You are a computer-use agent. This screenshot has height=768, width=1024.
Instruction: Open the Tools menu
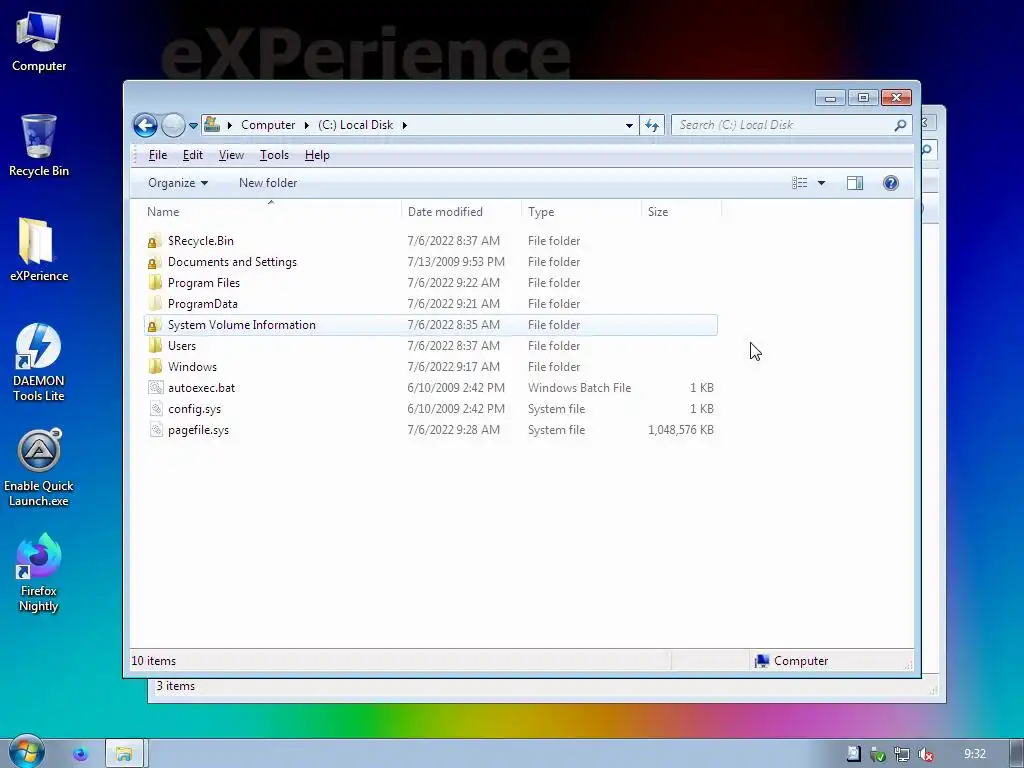tap(274, 155)
